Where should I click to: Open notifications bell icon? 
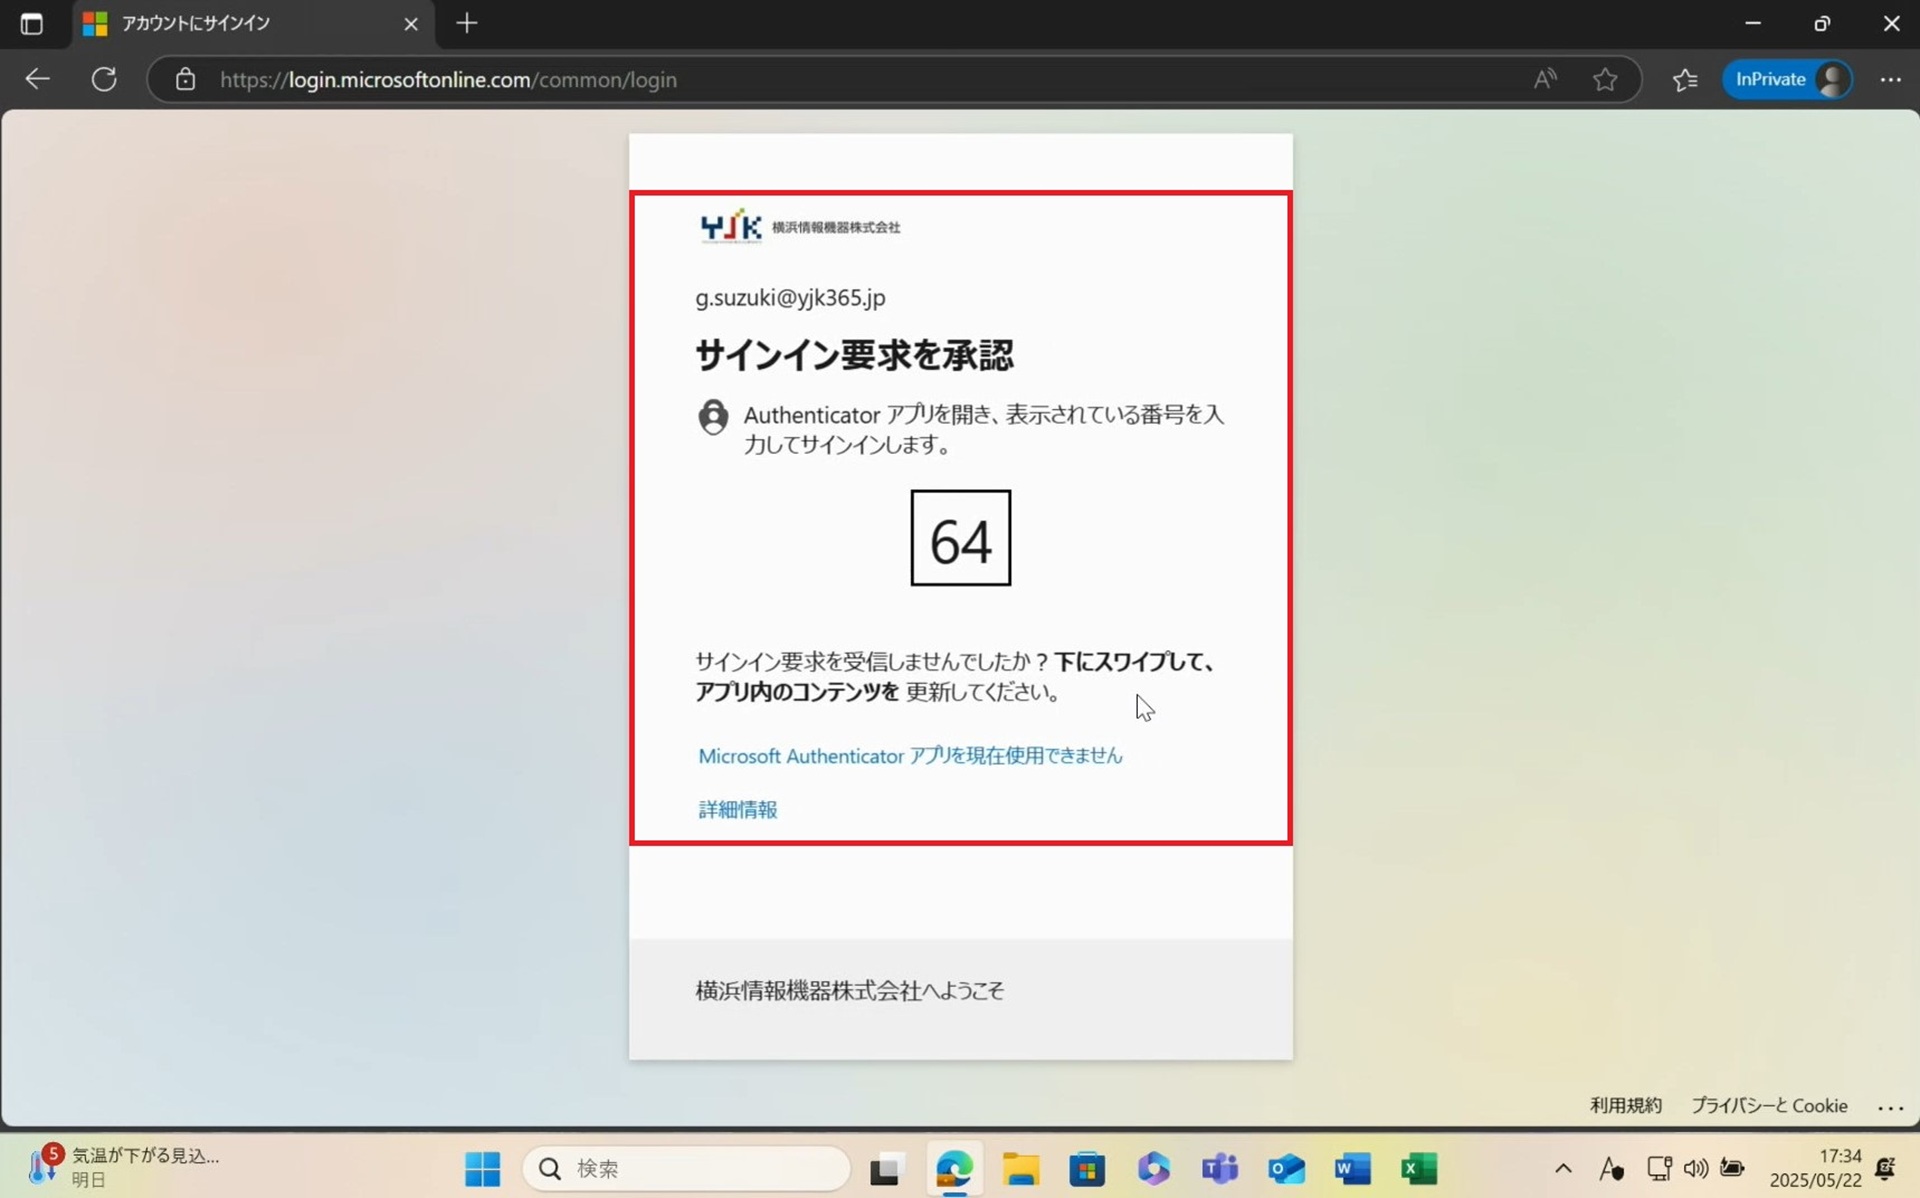coord(1886,1168)
